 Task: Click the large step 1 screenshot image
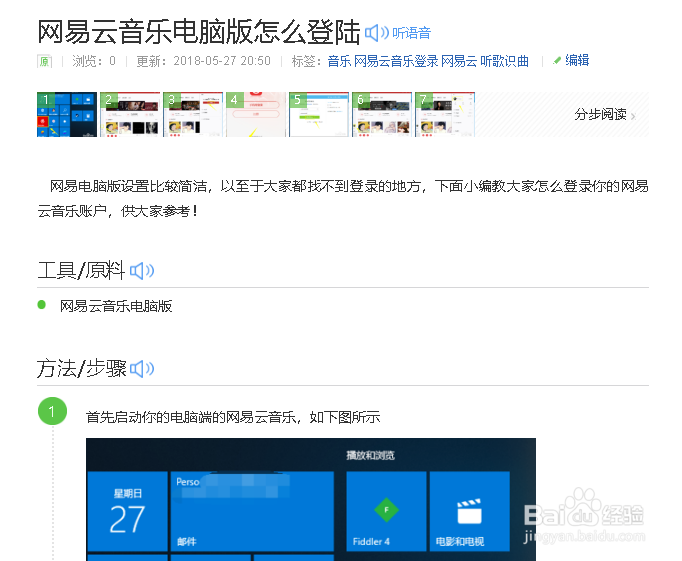311,499
